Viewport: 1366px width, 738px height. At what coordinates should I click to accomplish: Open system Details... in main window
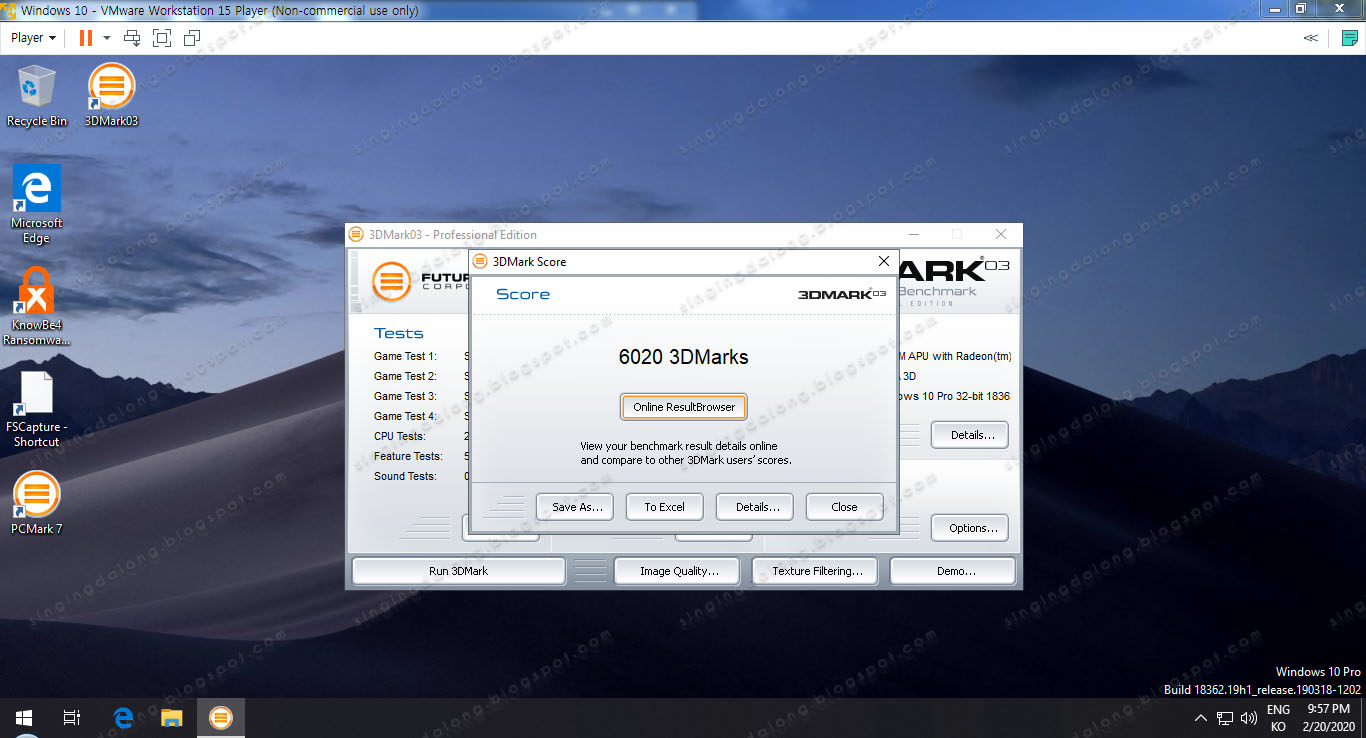pos(970,435)
